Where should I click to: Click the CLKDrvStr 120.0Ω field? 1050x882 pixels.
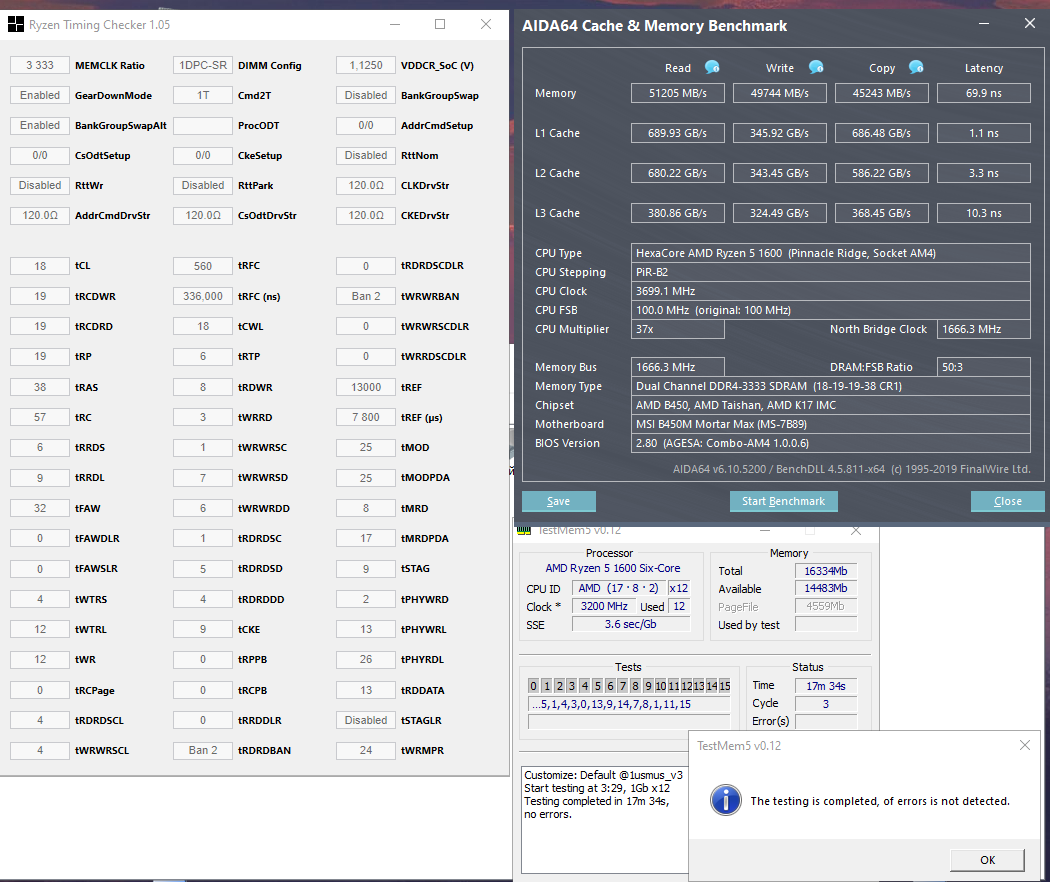[366, 185]
